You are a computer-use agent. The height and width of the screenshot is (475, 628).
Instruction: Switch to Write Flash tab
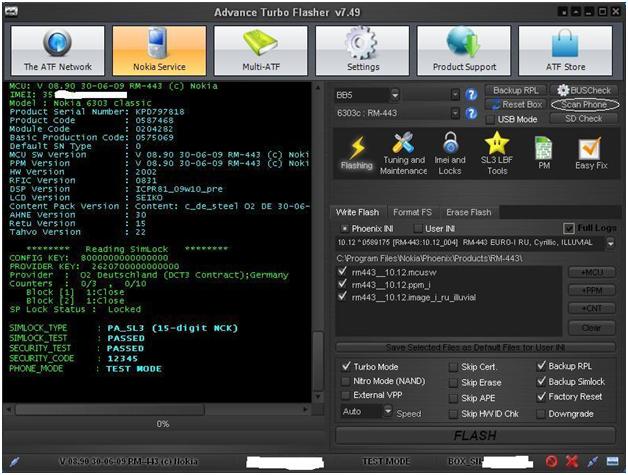point(357,212)
